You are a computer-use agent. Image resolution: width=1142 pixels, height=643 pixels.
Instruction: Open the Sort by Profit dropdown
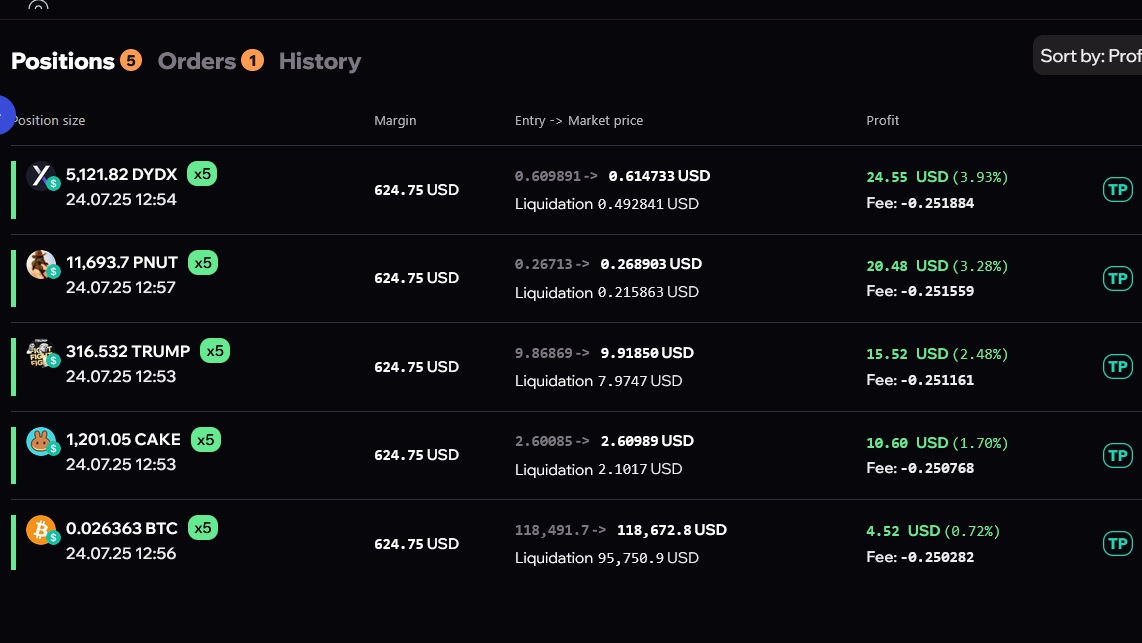pos(1089,55)
